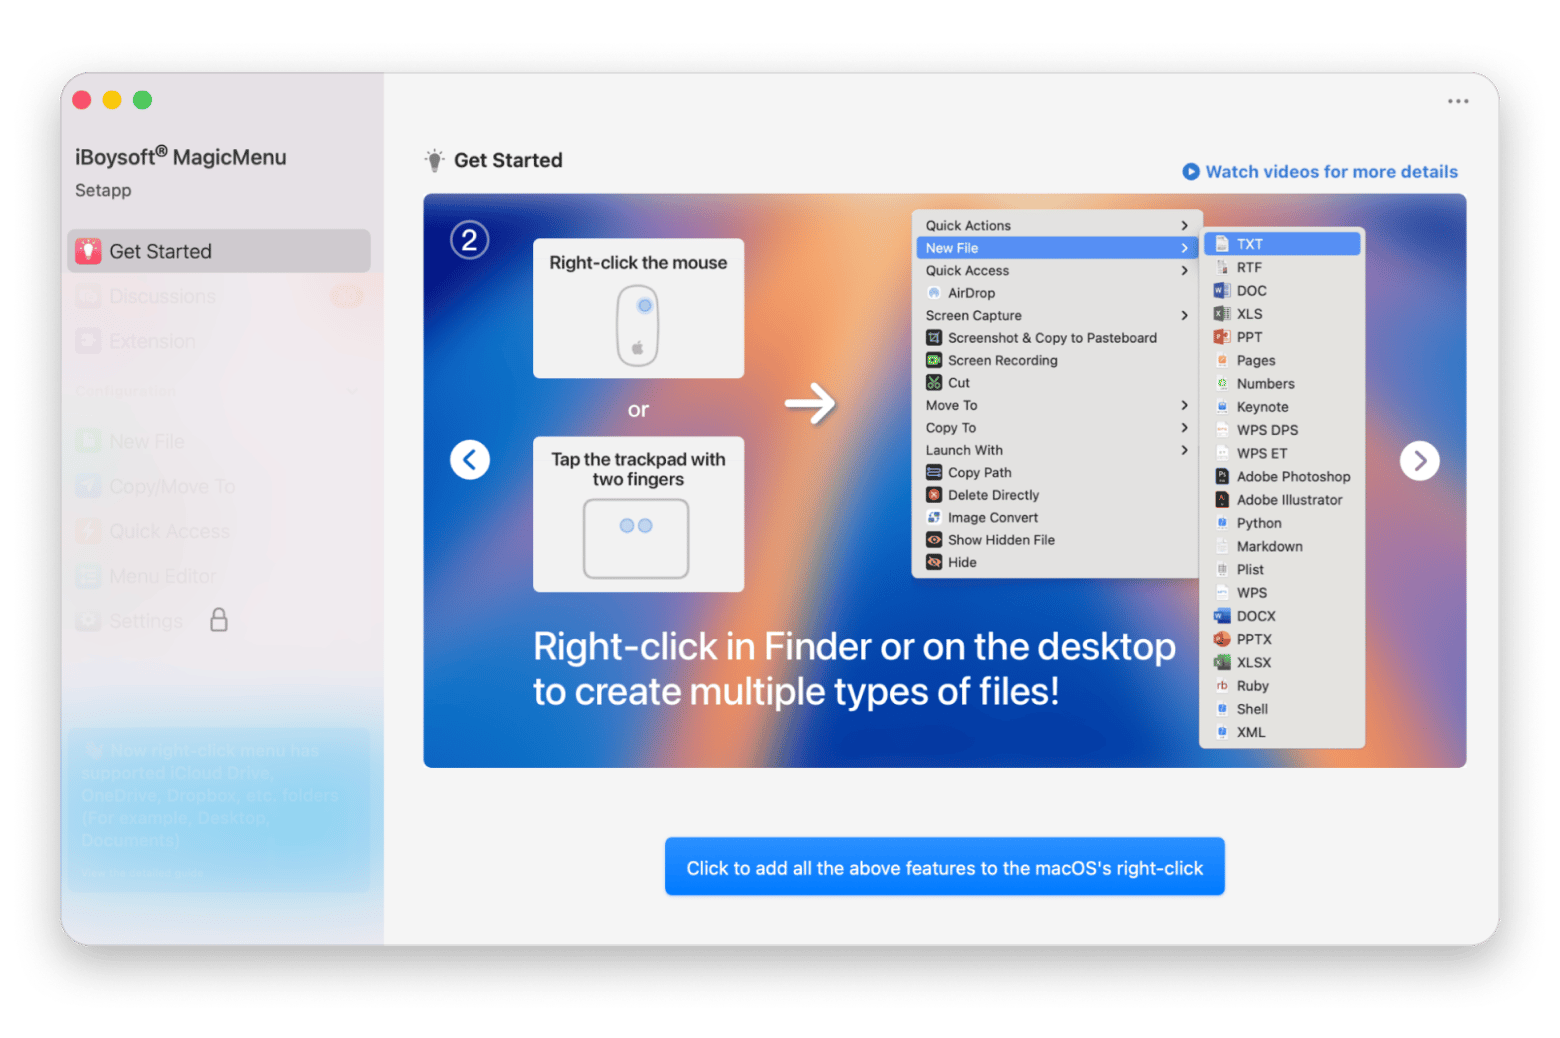Click the XLSX file icon

coord(1222,662)
